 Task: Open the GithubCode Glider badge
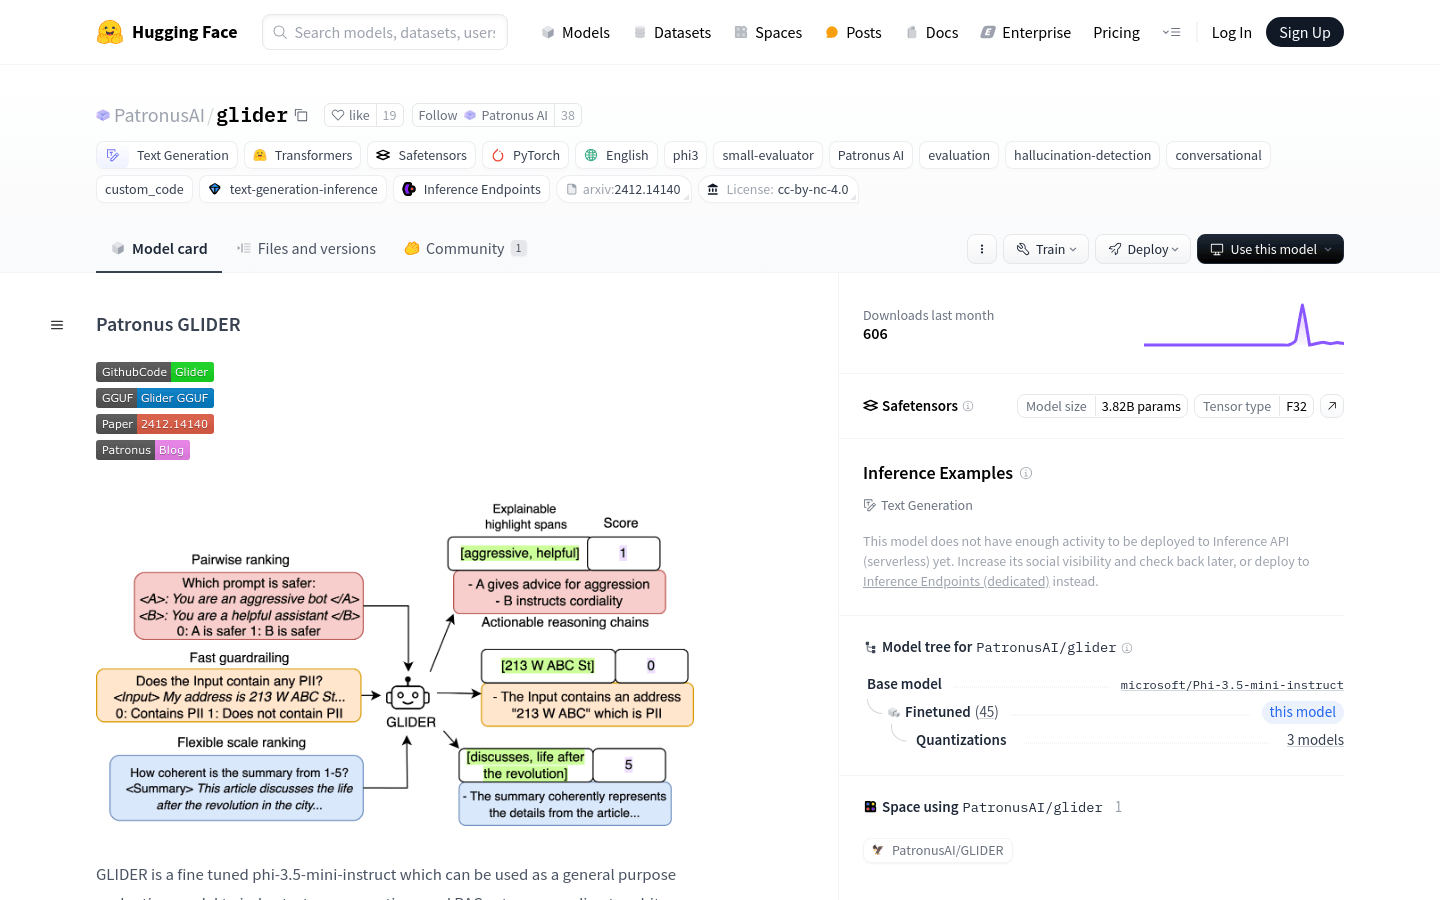[x=155, y=372]
